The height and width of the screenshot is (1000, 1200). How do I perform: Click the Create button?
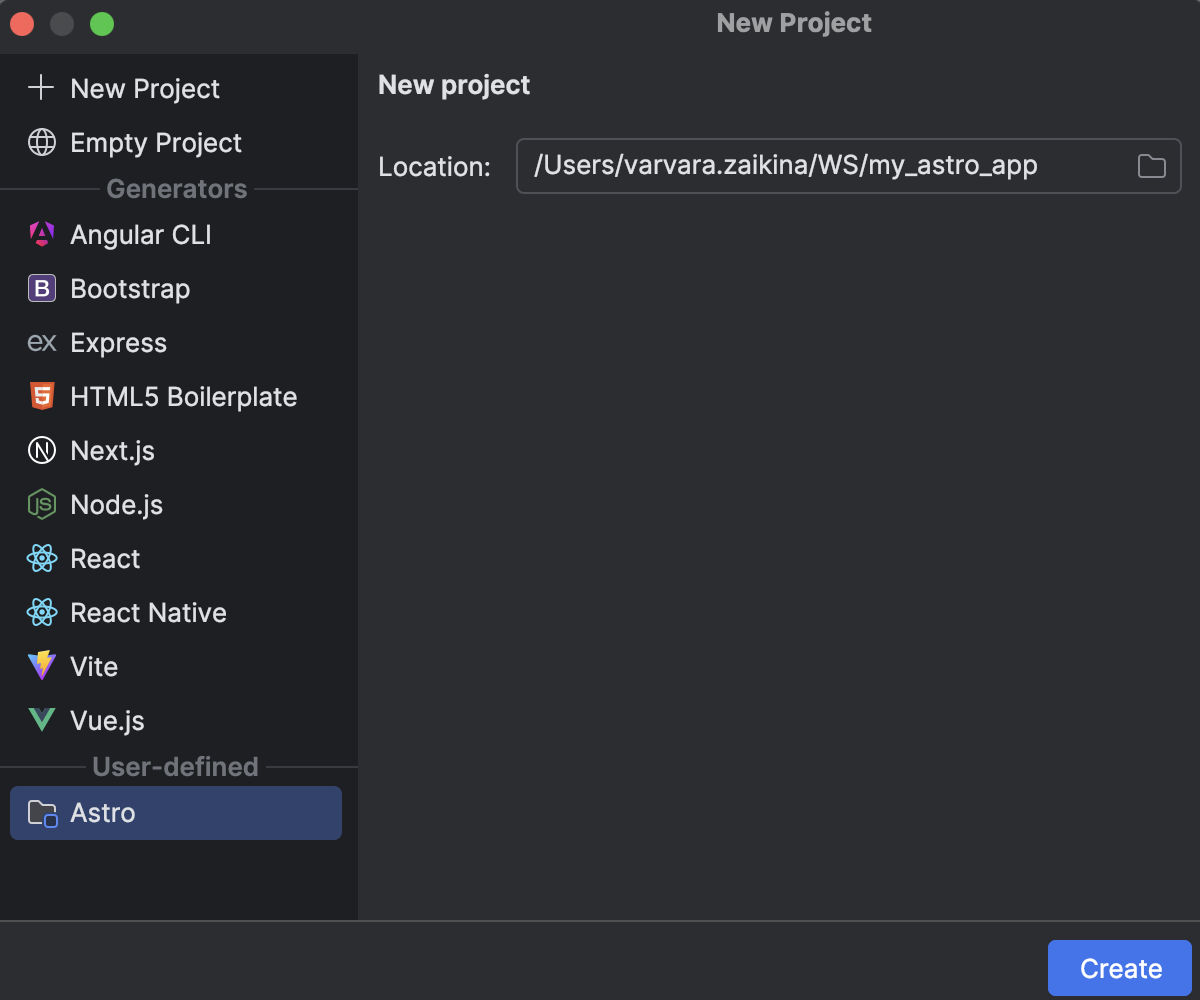[x=1119, y=967]
